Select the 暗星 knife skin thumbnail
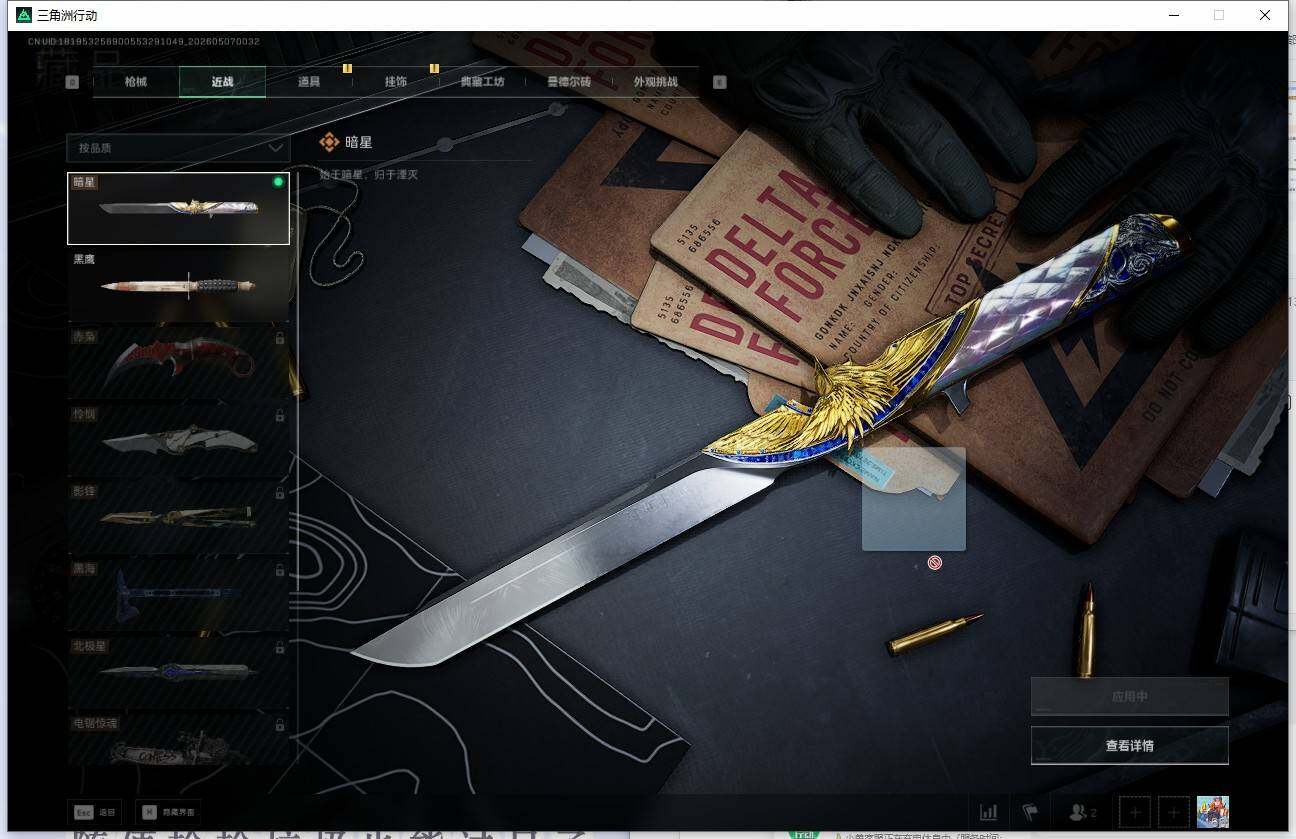Viewport: 1296px width, 839px height. point(179,209)
